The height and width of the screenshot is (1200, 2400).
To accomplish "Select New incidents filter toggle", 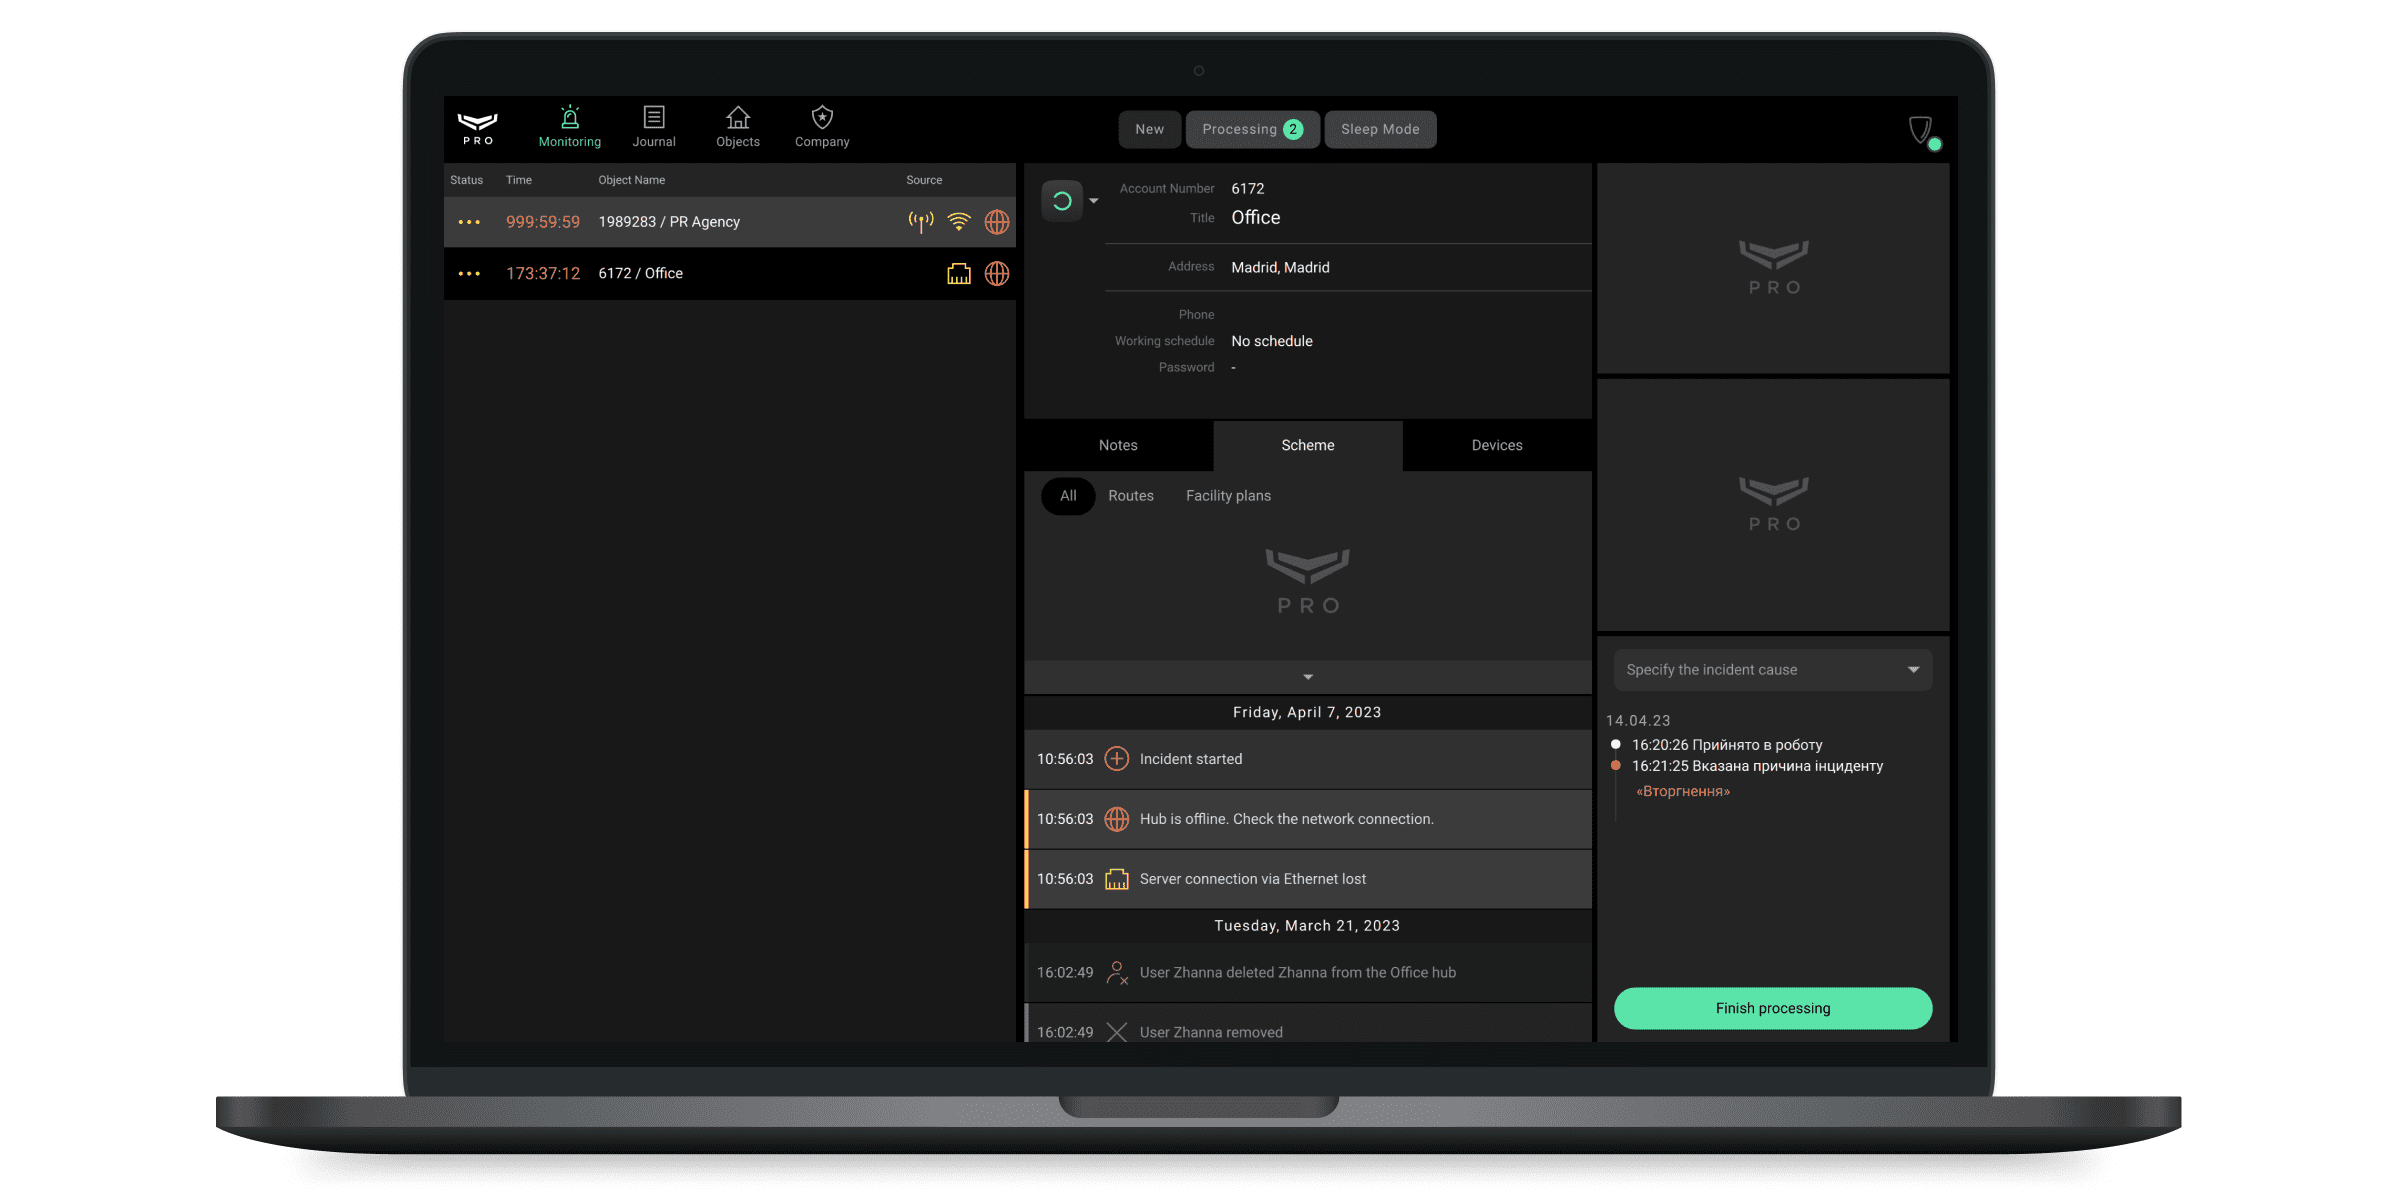I will (1149, 129).
